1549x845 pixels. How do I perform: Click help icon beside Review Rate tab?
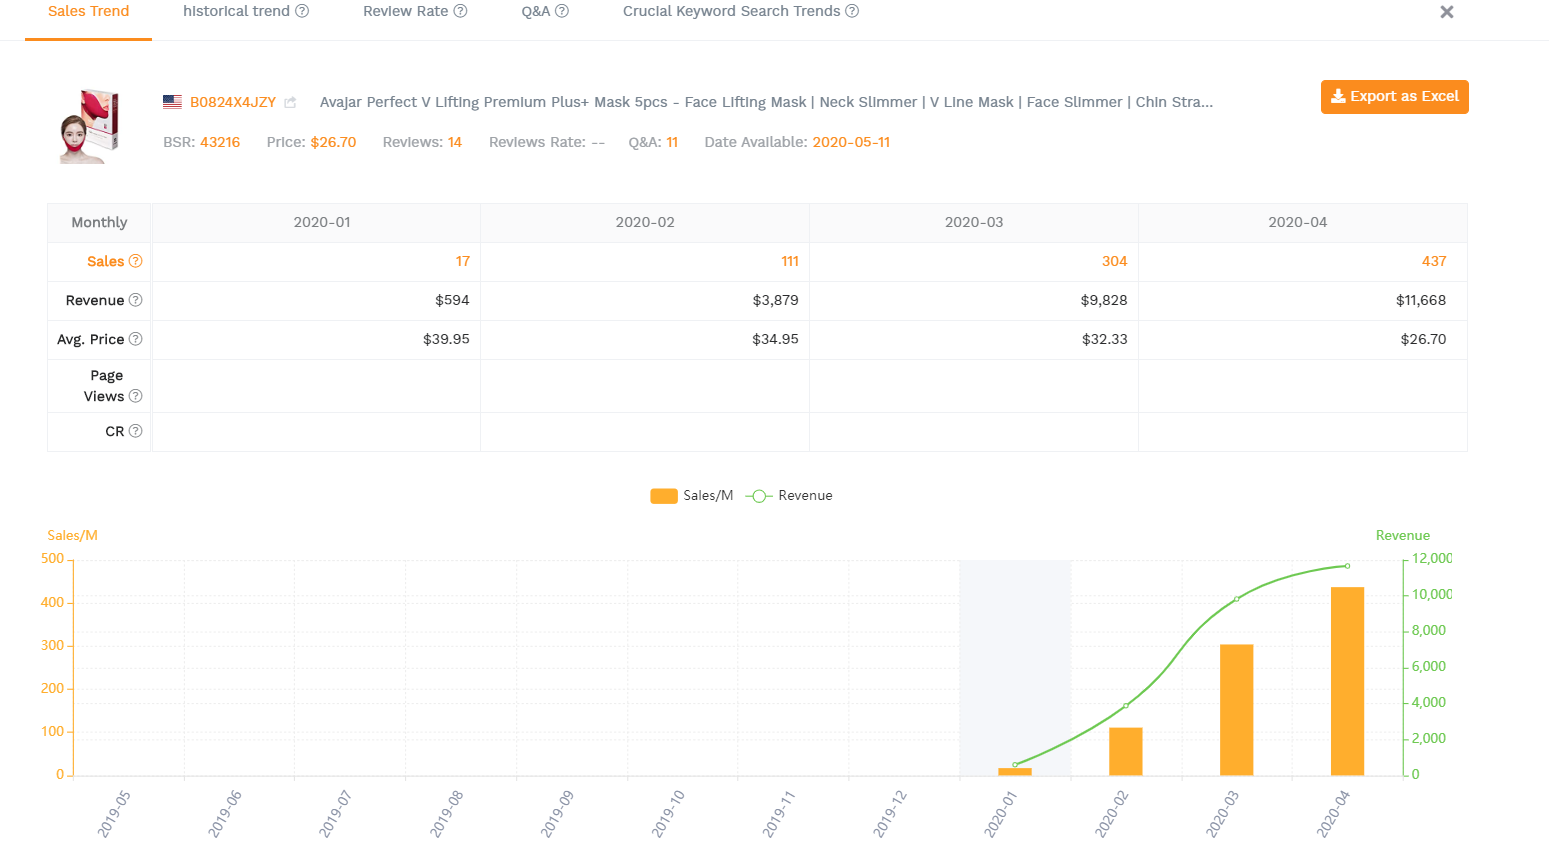coord(460,11)
